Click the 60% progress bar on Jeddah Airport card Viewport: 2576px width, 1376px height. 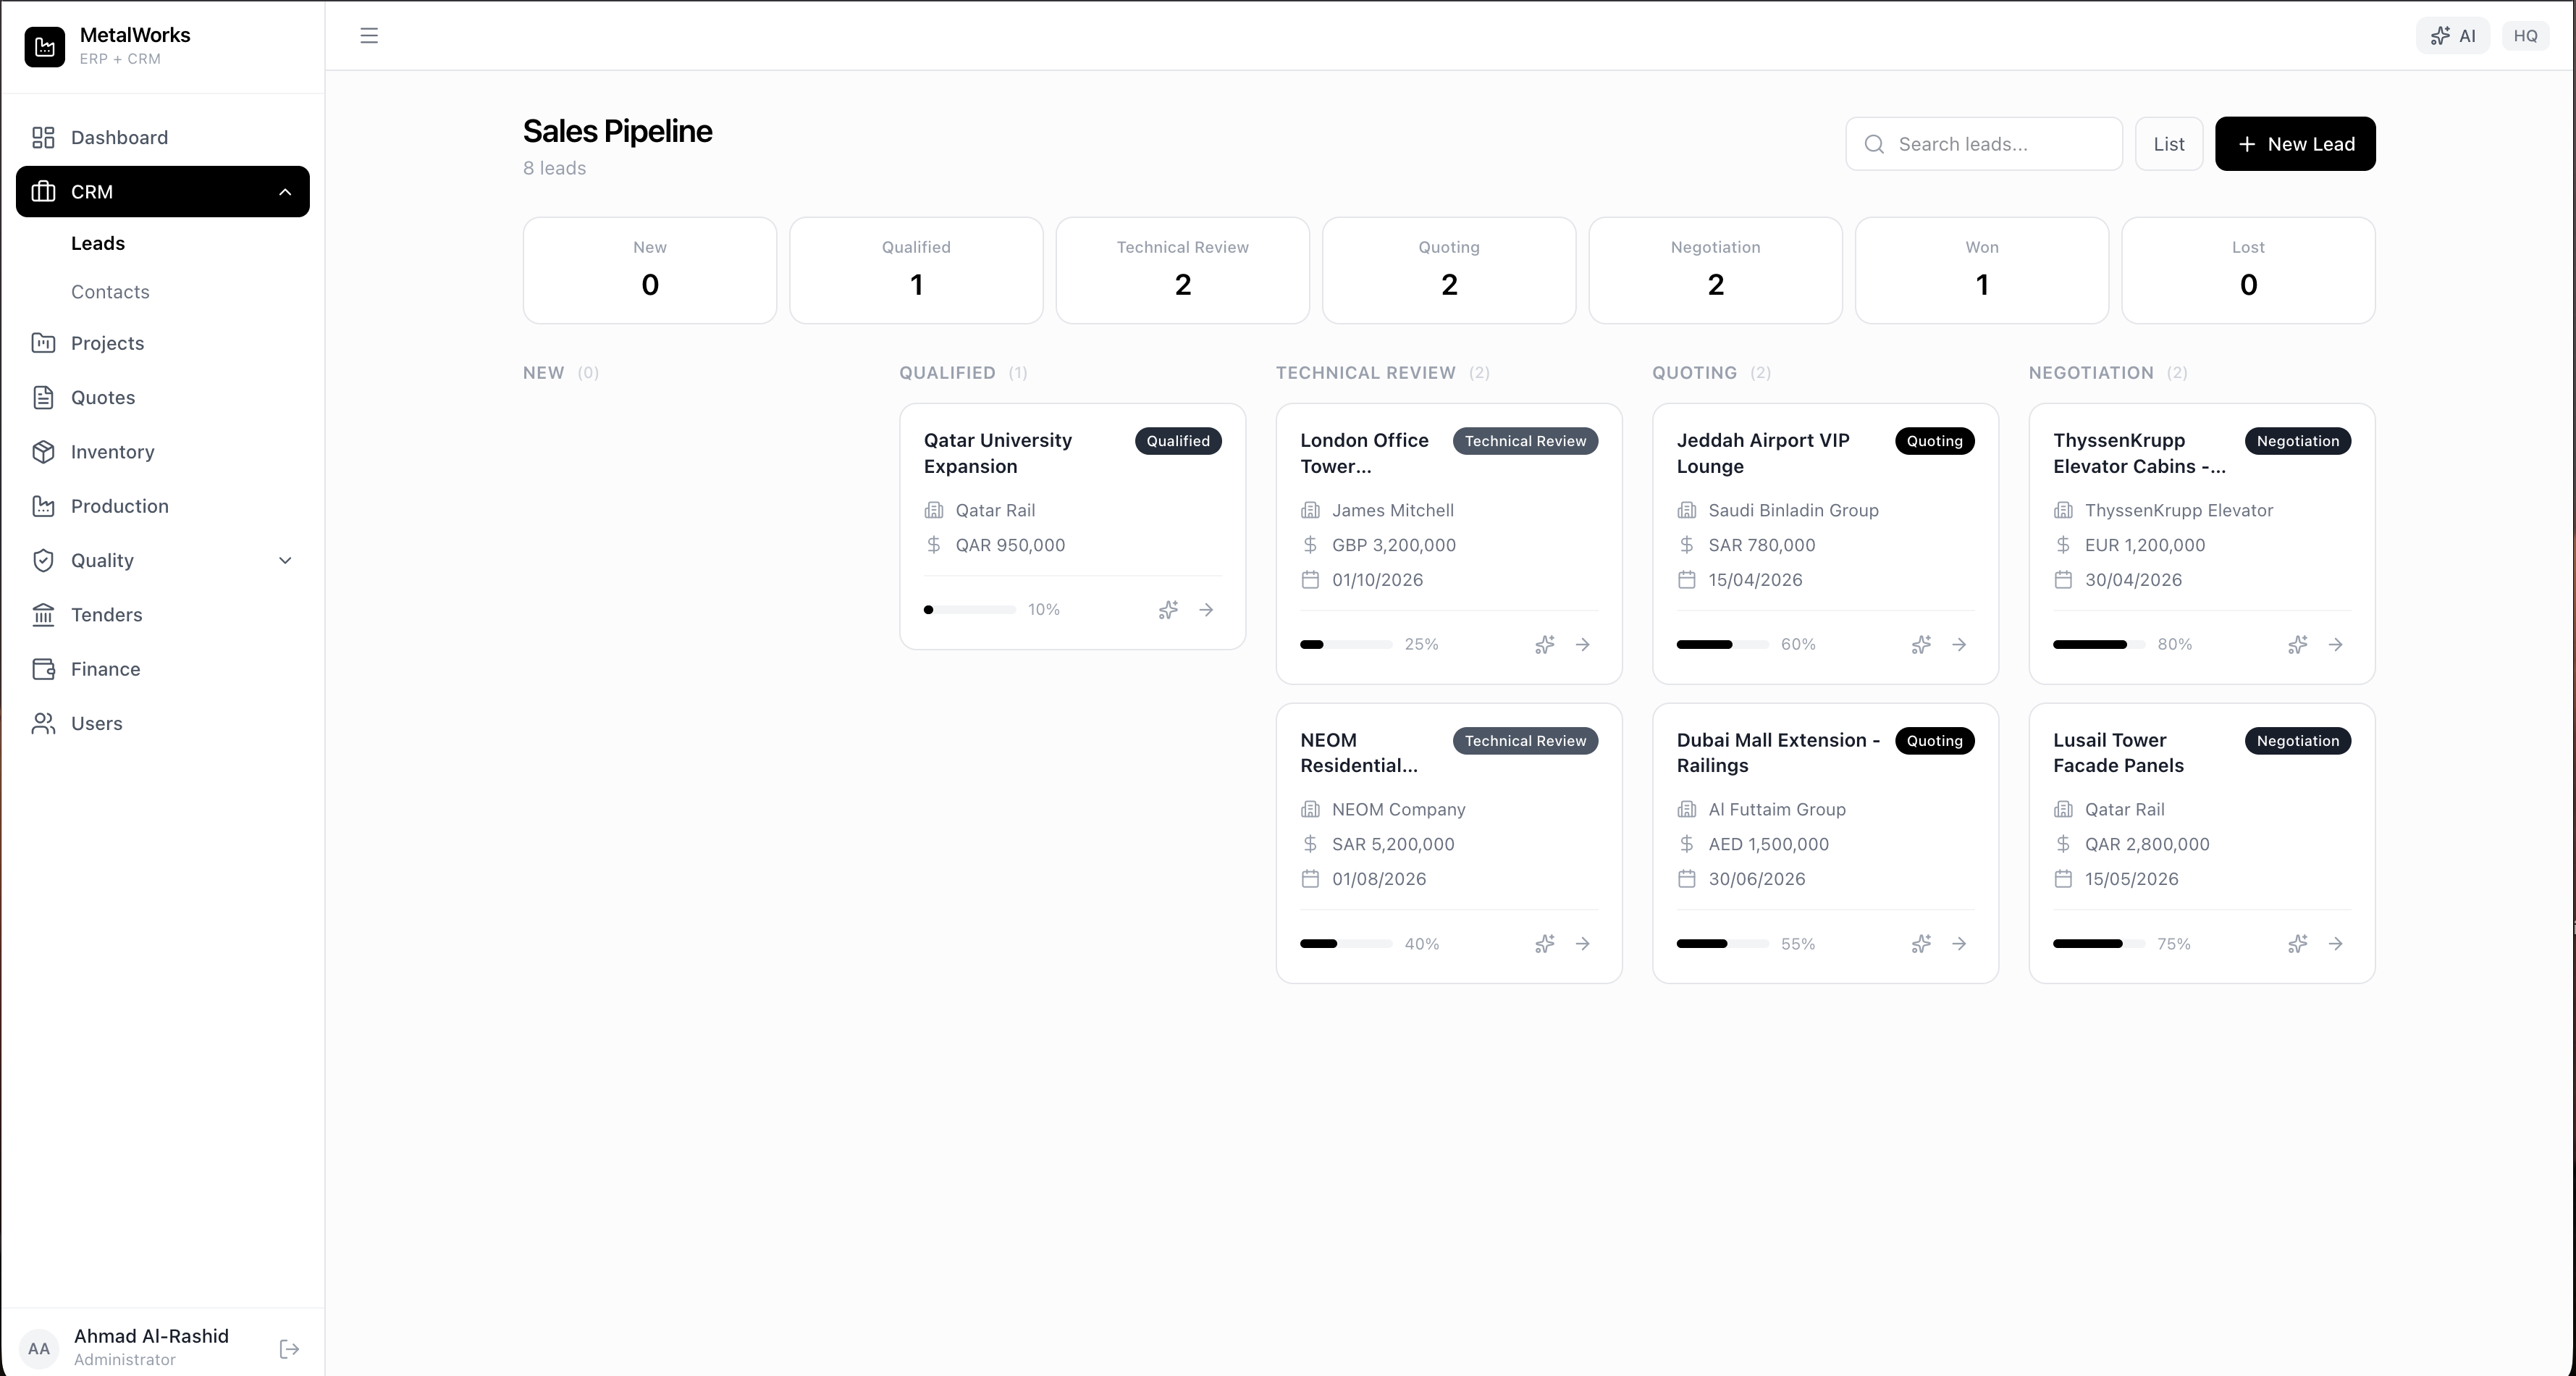point(1723,644)
